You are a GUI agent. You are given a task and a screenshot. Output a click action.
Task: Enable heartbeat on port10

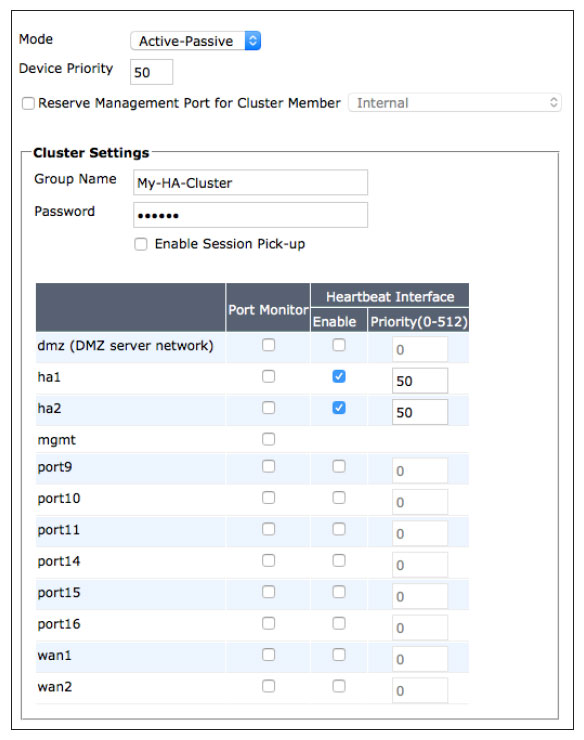(x=339, y=498)
